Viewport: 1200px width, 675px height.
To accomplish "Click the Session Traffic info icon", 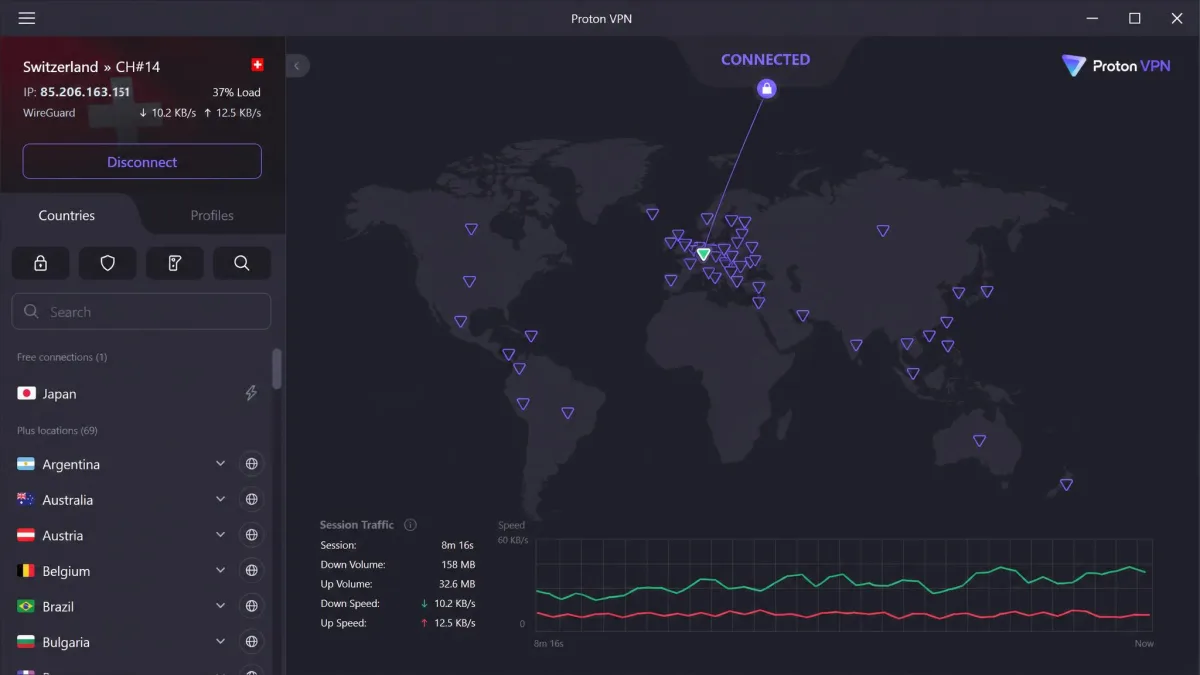I will pyautogui.click(x=410, y=525).
